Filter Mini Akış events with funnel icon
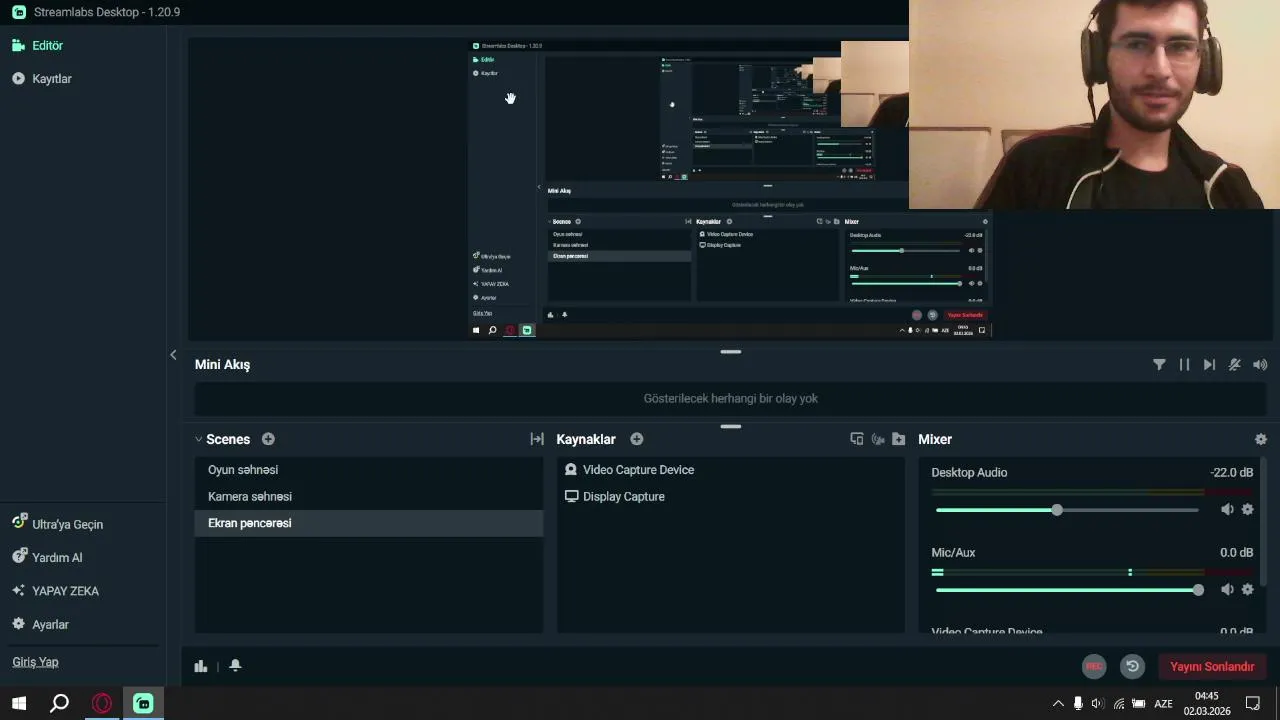This screenshot has width=1280, height=720. click(1159, 365)
